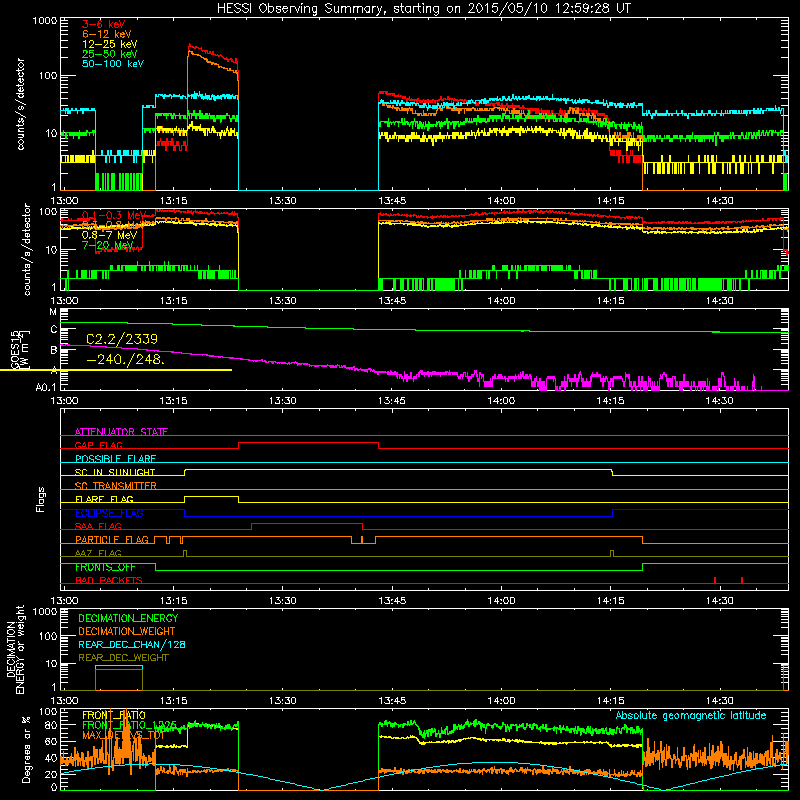Click the DECIMATION ENERGY or weight axis label
Image resolution: width=800 pixels, height=800 pixels.
[x=15, y=649]
